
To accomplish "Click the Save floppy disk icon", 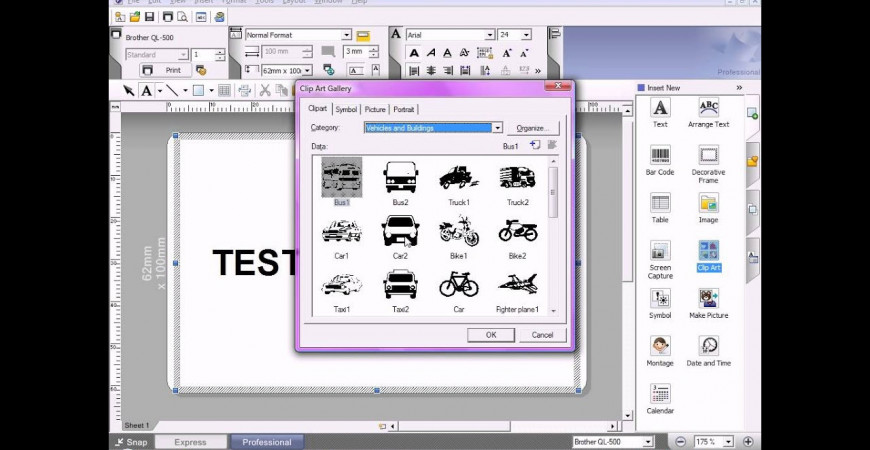I will pos(149,17).
